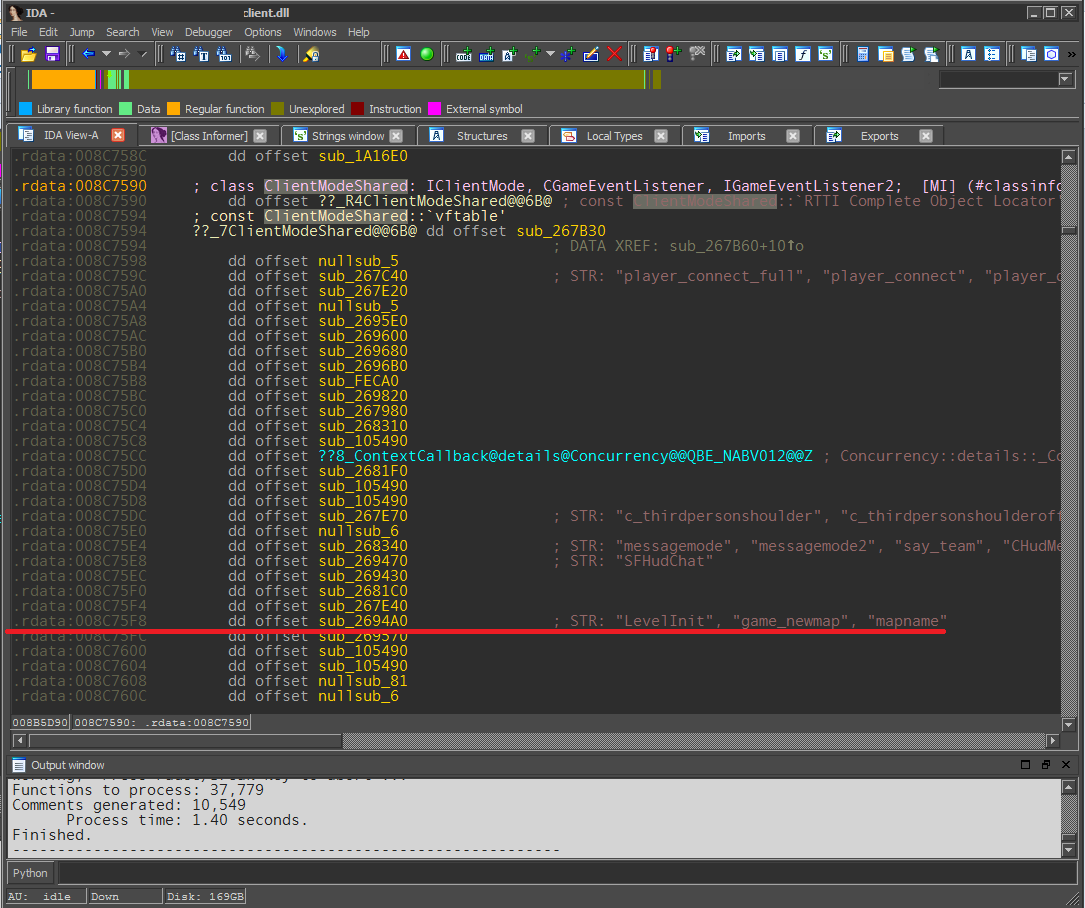Switch to the Class Informer tab
The image size is (1085, 908).
coord(209,136)
